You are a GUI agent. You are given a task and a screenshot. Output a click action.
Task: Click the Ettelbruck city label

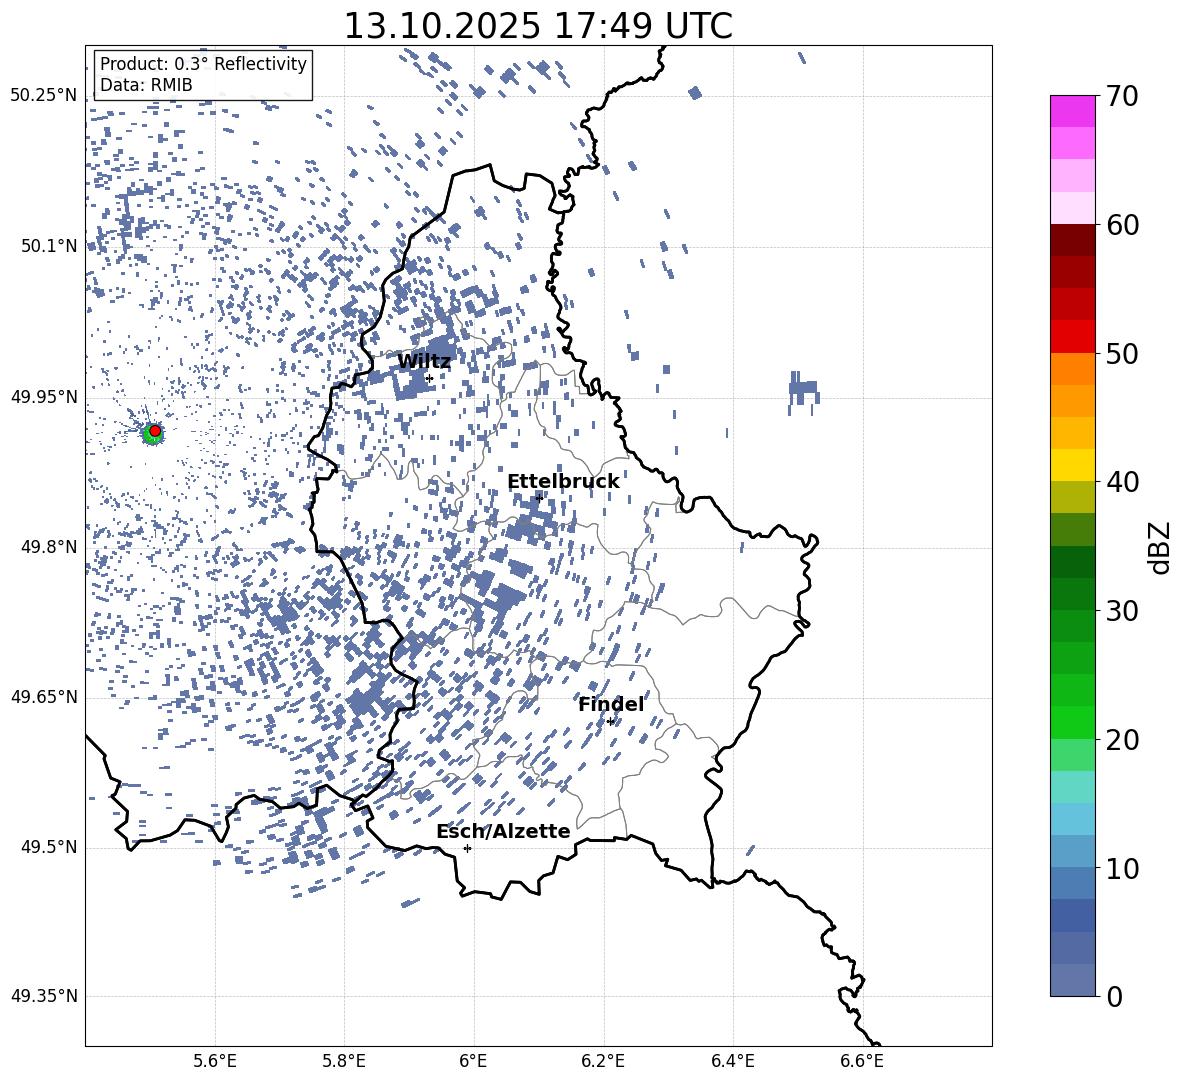click(563, 481)
